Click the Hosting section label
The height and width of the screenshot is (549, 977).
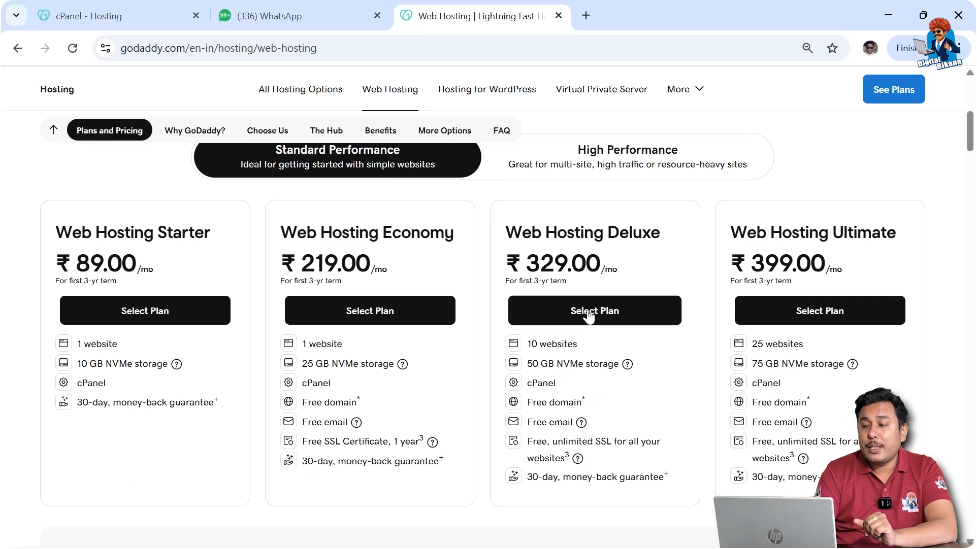tap(57, 89)
